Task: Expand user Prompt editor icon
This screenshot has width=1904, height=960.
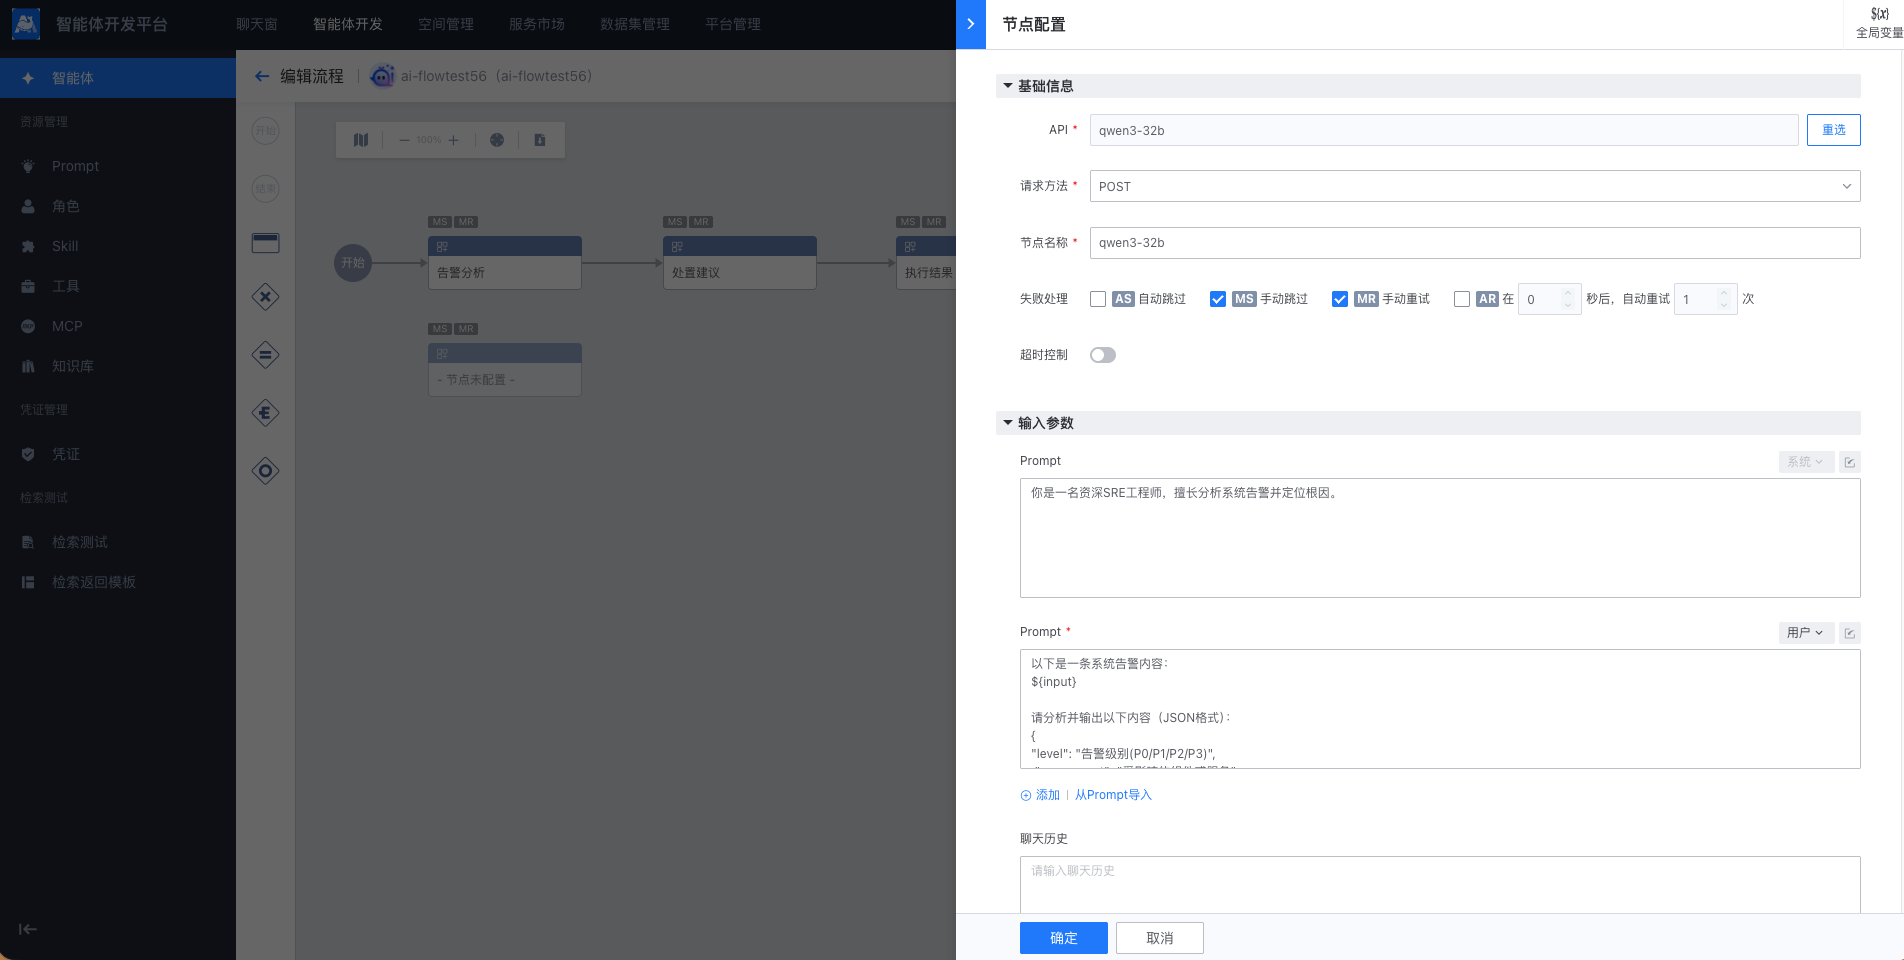Action: 1849,633
